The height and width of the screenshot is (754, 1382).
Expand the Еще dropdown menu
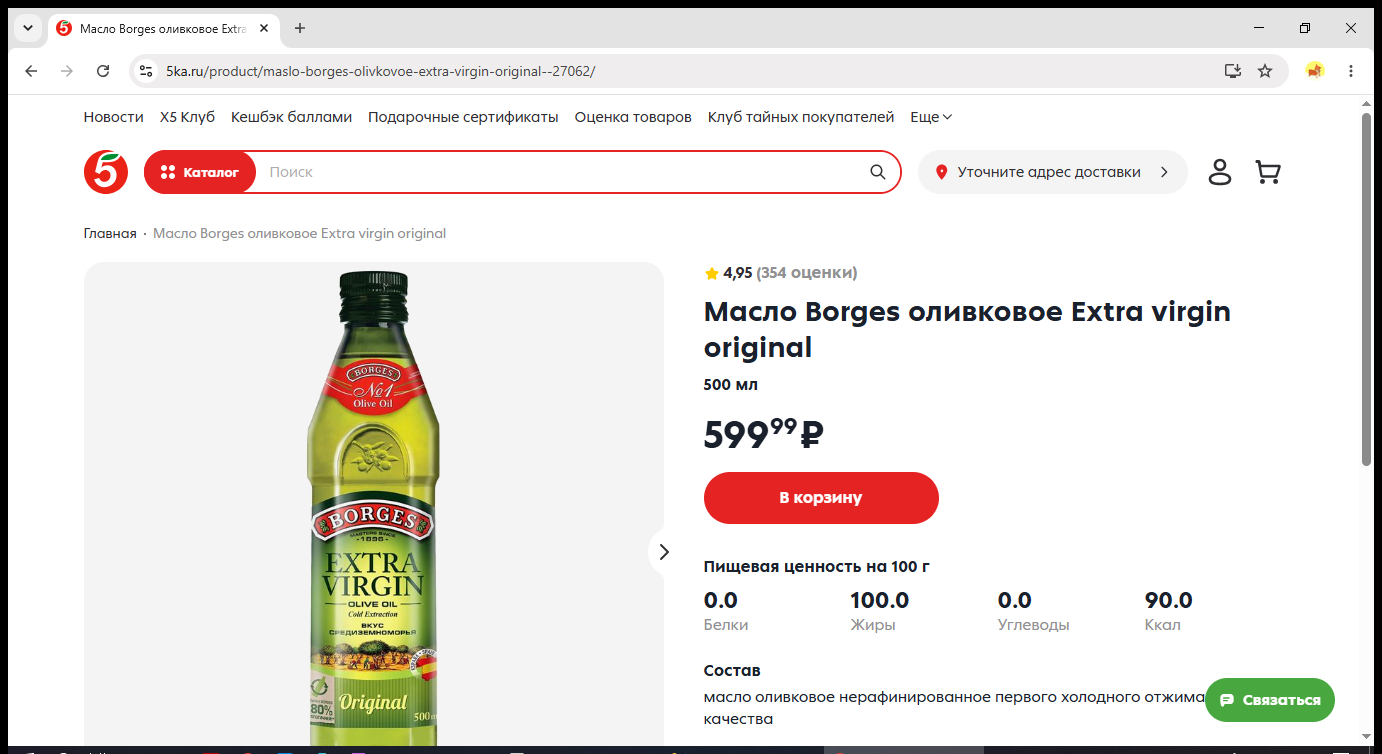[931, 117]
